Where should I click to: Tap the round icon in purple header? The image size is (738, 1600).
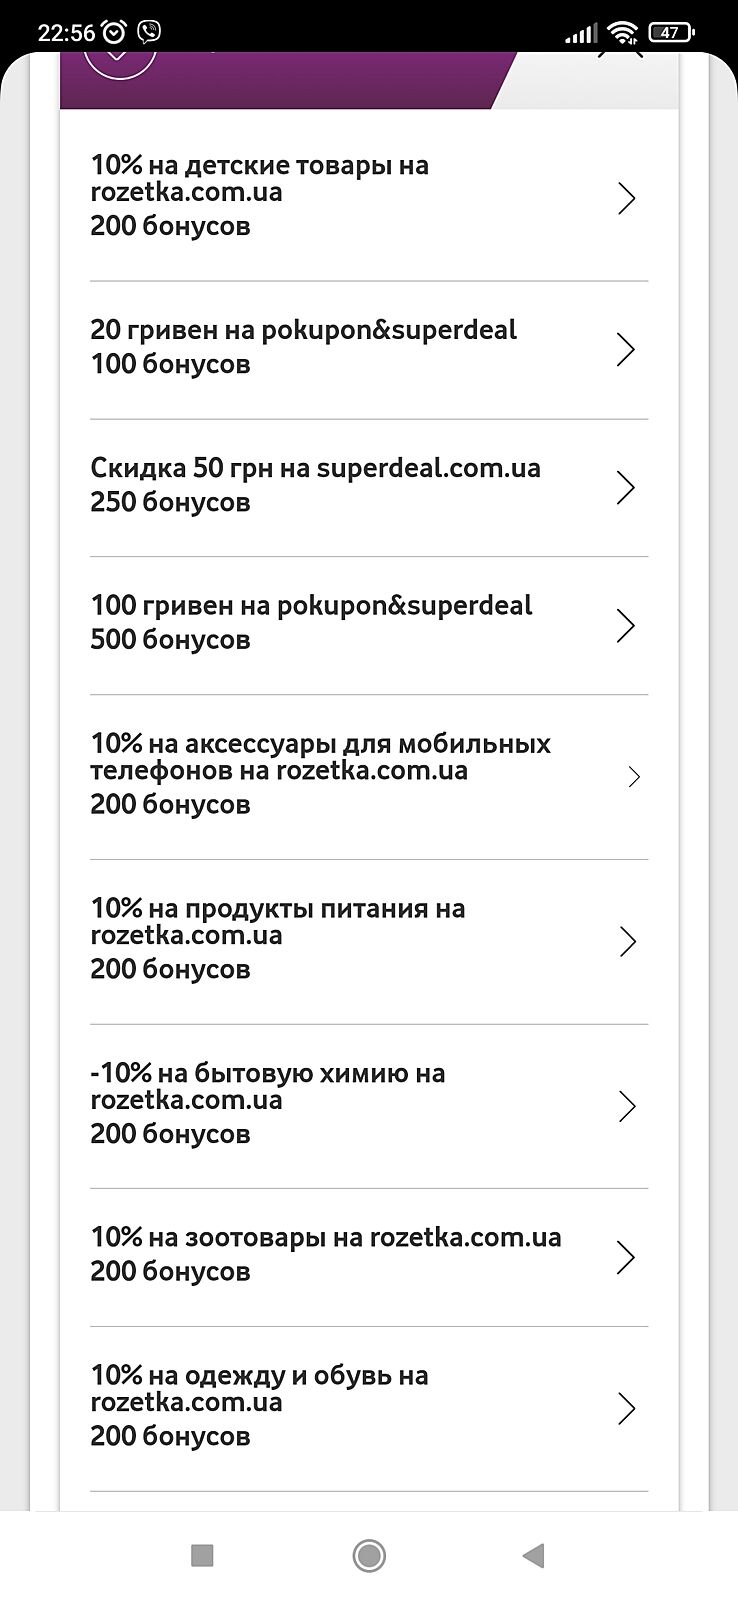pos(120,58)
